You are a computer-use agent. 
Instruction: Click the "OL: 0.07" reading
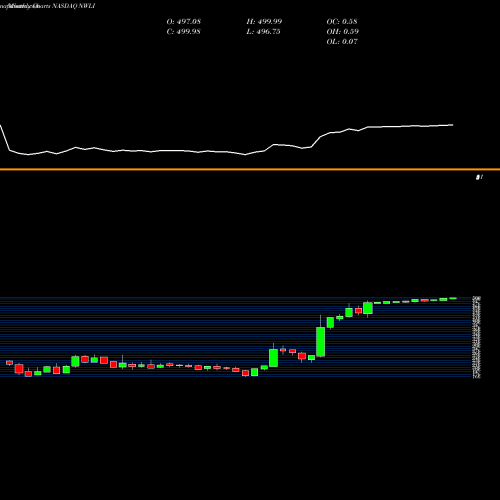[342, 42]
